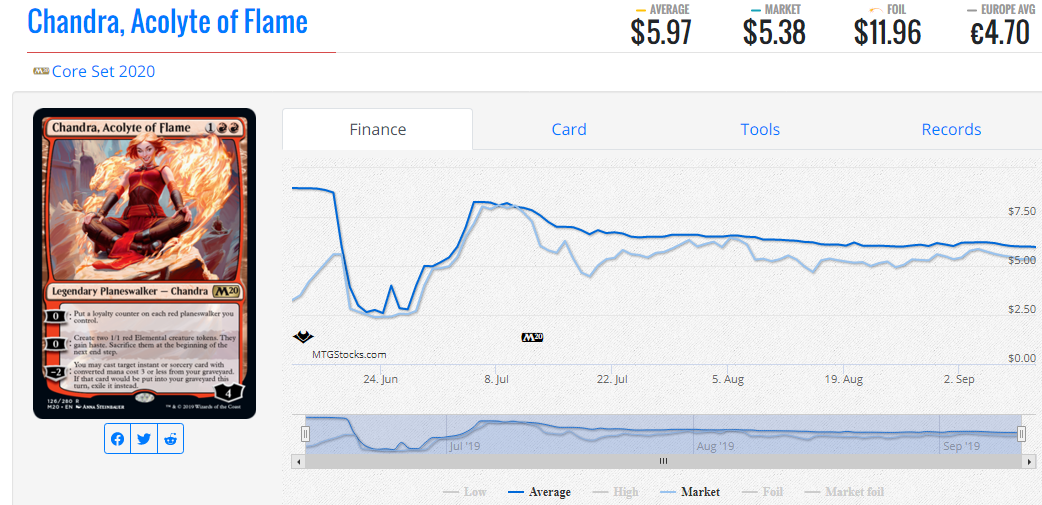
Task: Share the card on Facebook
Action: (x=118, y=439)
